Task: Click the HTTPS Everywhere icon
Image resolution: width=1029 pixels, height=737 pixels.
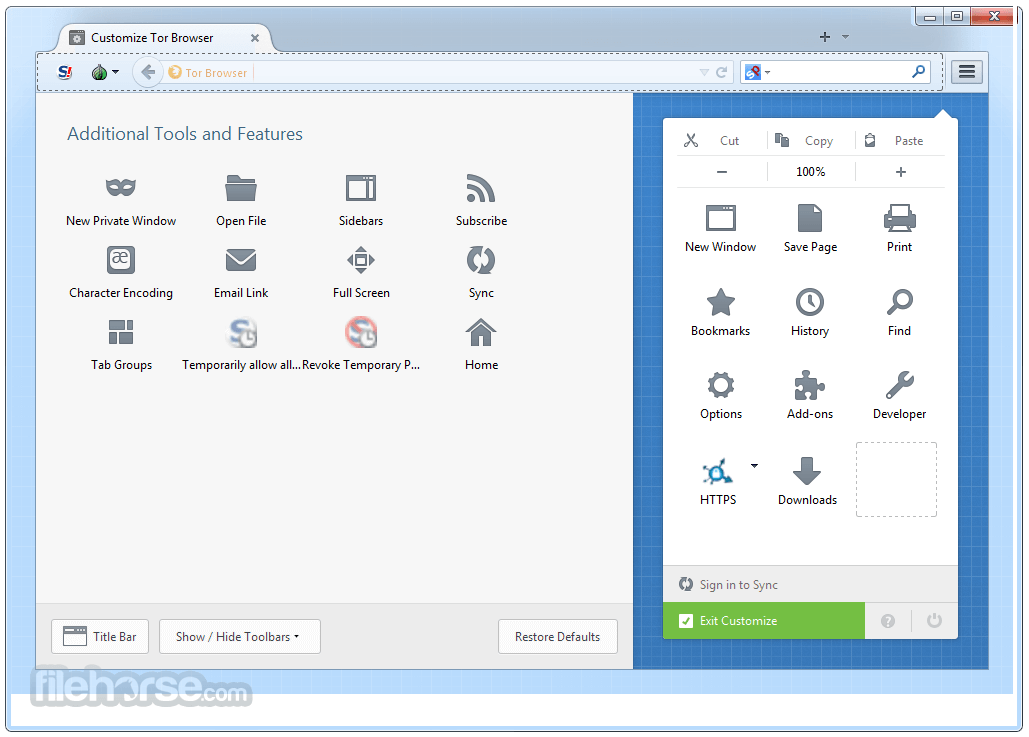Action: (x=717, y=471)
